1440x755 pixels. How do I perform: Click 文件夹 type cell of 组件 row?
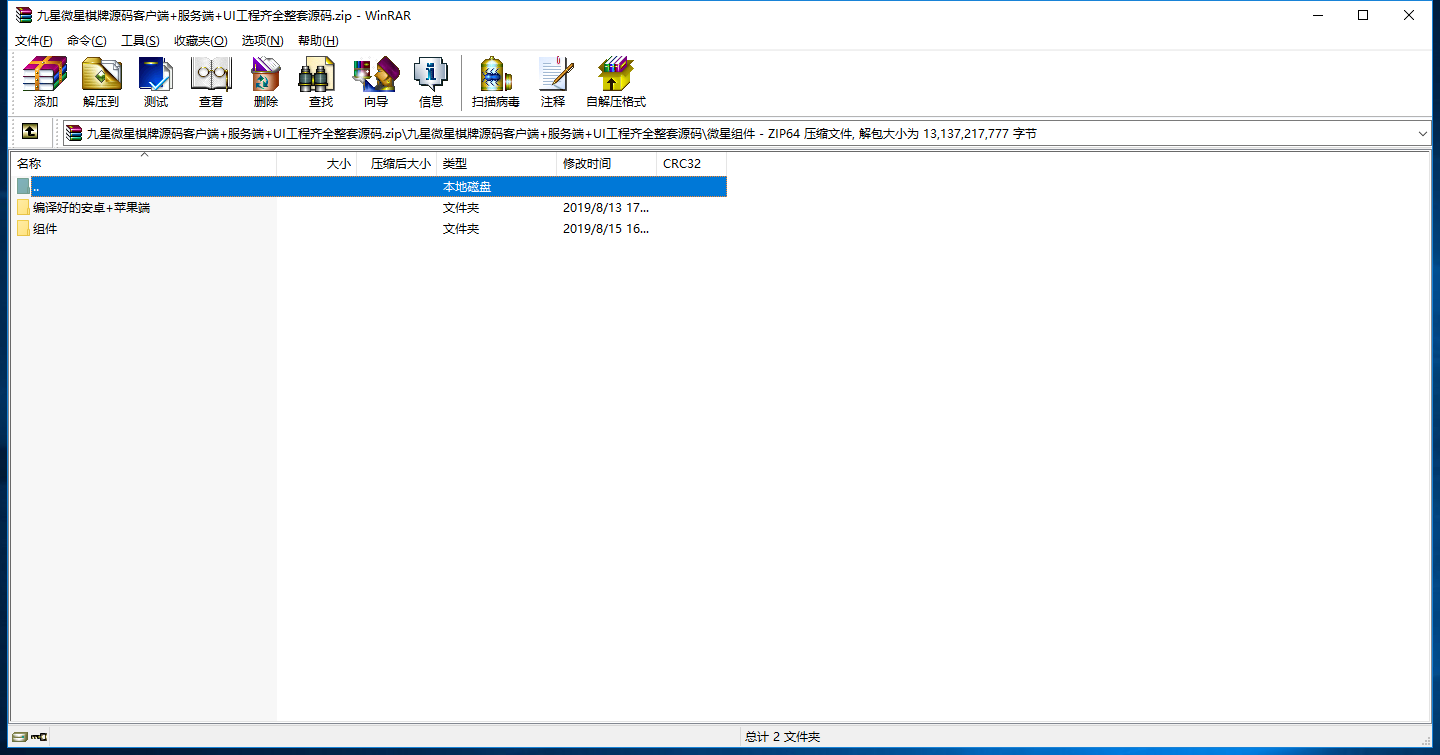click(x=461, y=229)
